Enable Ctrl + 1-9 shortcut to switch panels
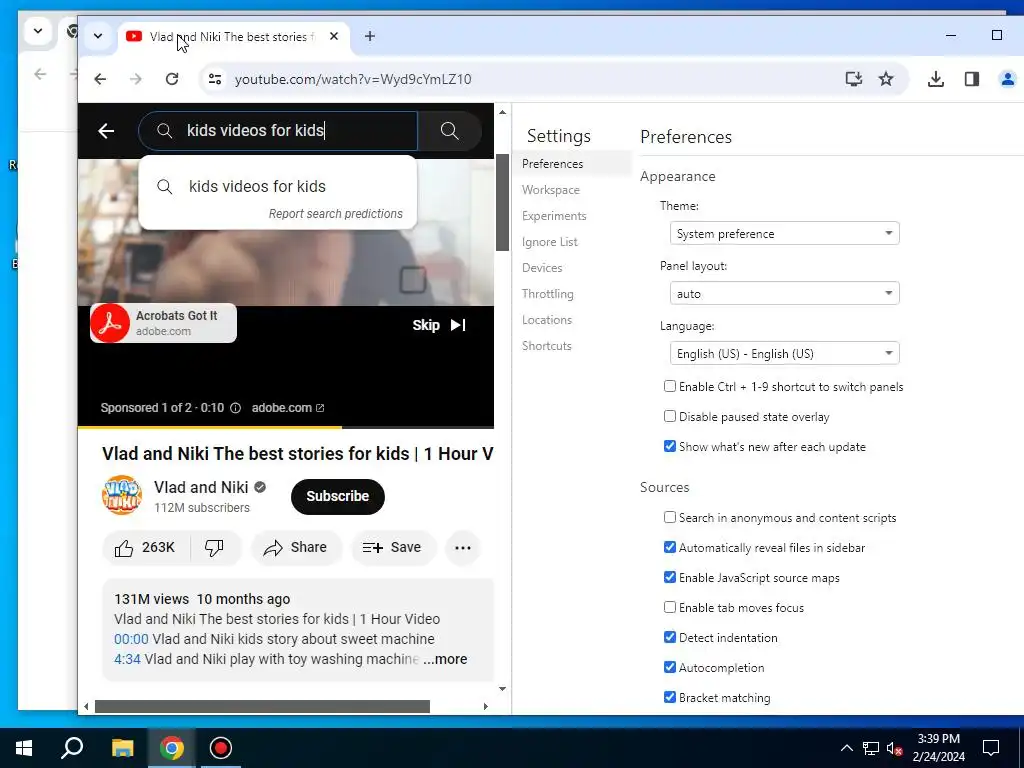1024x768 pixels. pos(669,386)
